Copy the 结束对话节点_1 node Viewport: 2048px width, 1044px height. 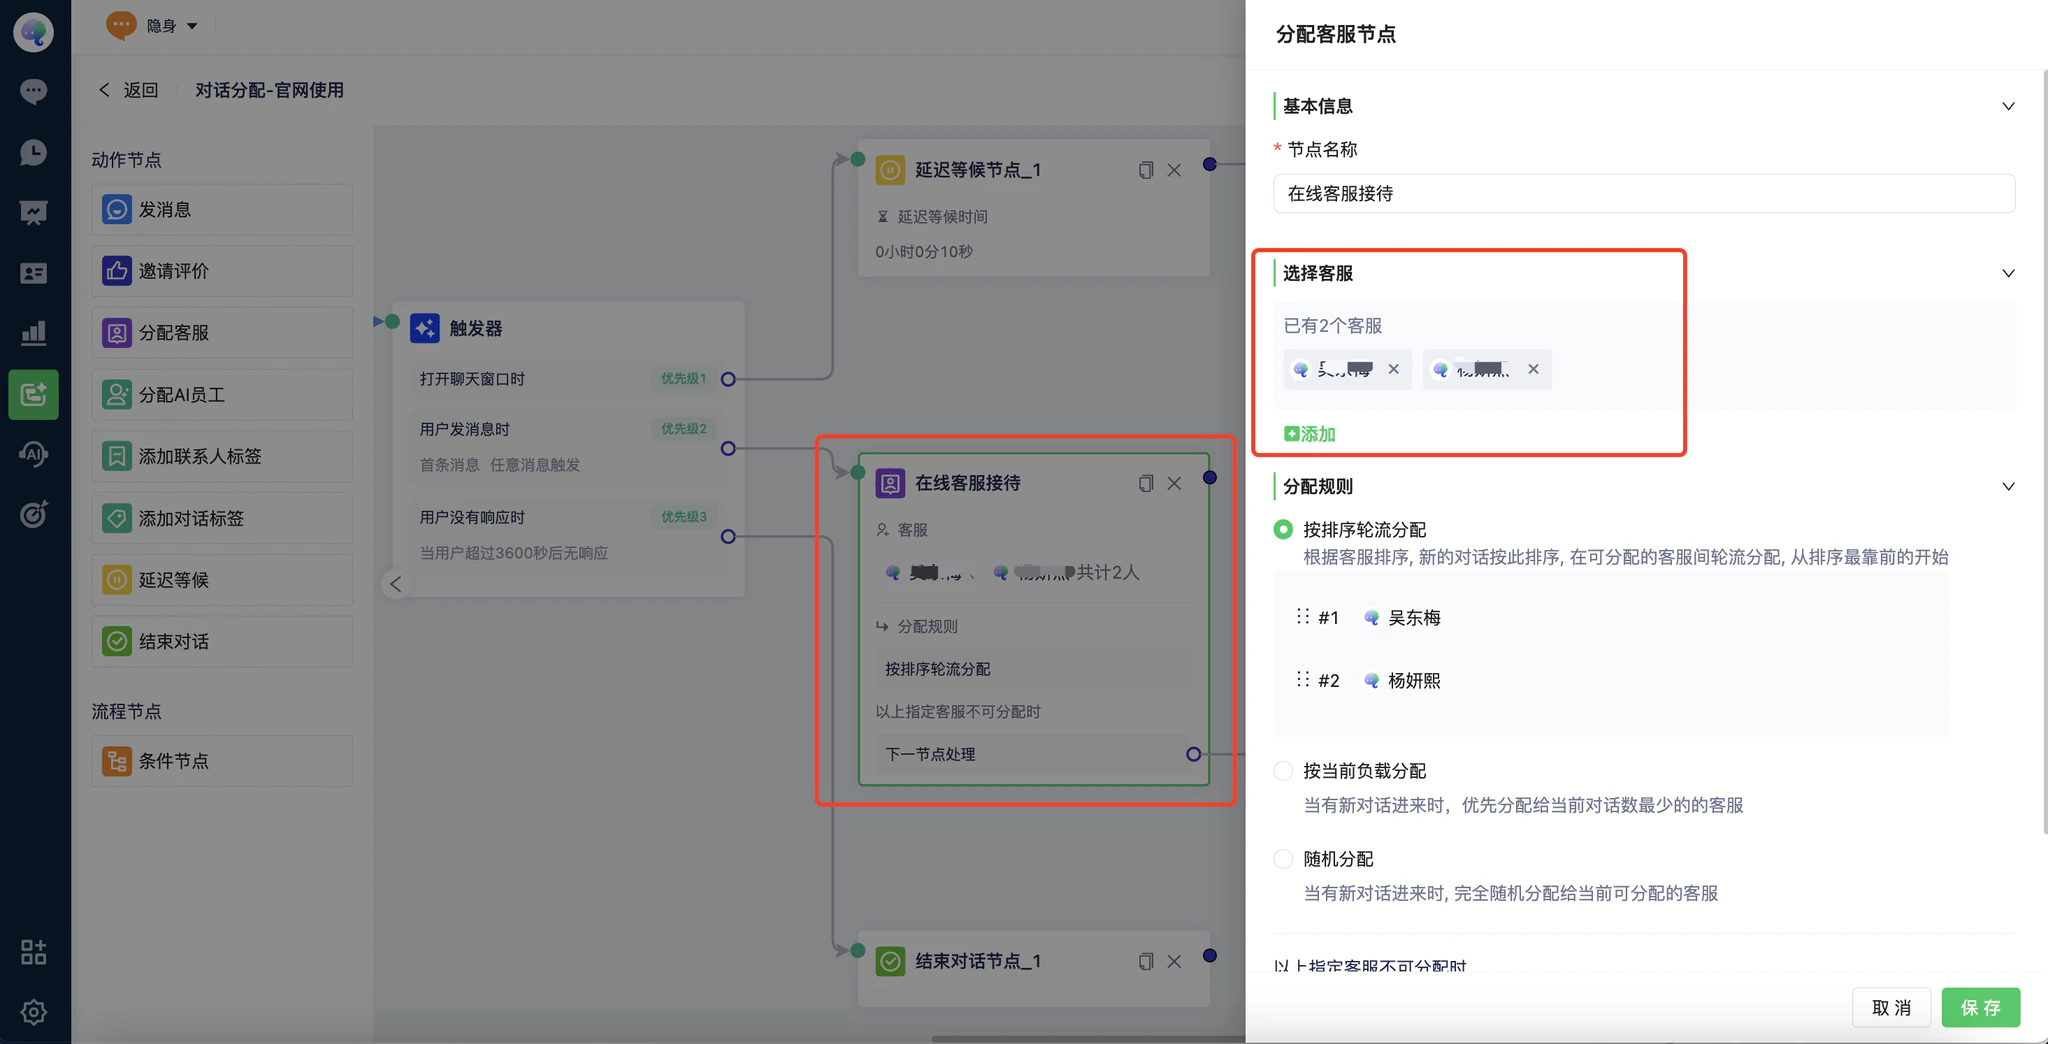coord(1146,961)
